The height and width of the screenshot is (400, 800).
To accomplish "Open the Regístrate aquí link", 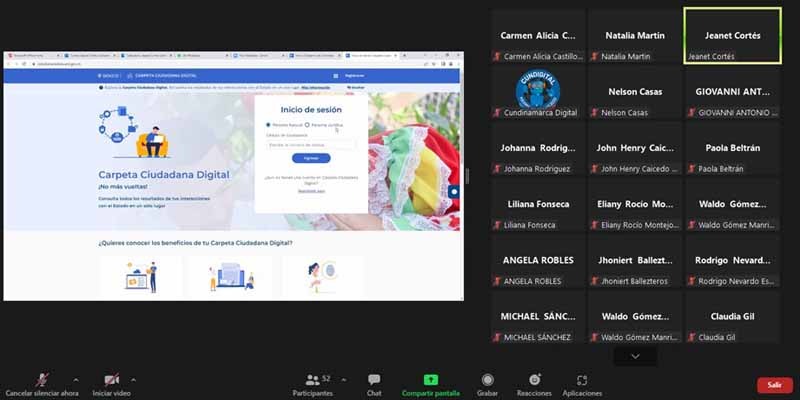I will (311, 191).
